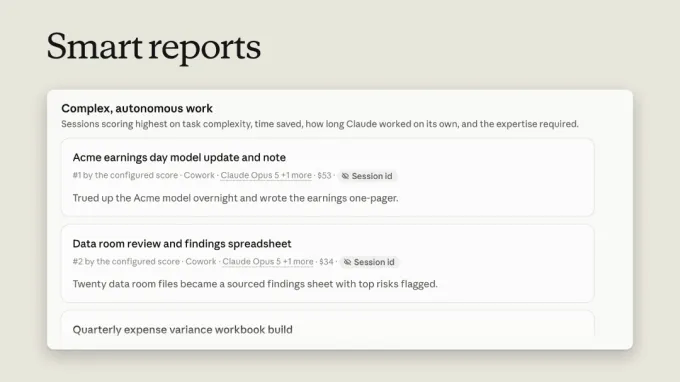Click the Complex, autonomous work section heading
Screen dimensions: 680x382
137,108
